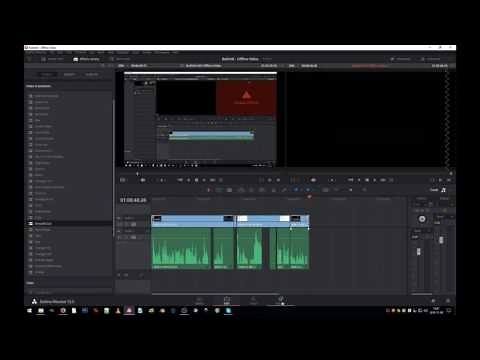The image size is (480, 360).
Task: Switch to the AudioFX effects tab
Action: [92, 74]
